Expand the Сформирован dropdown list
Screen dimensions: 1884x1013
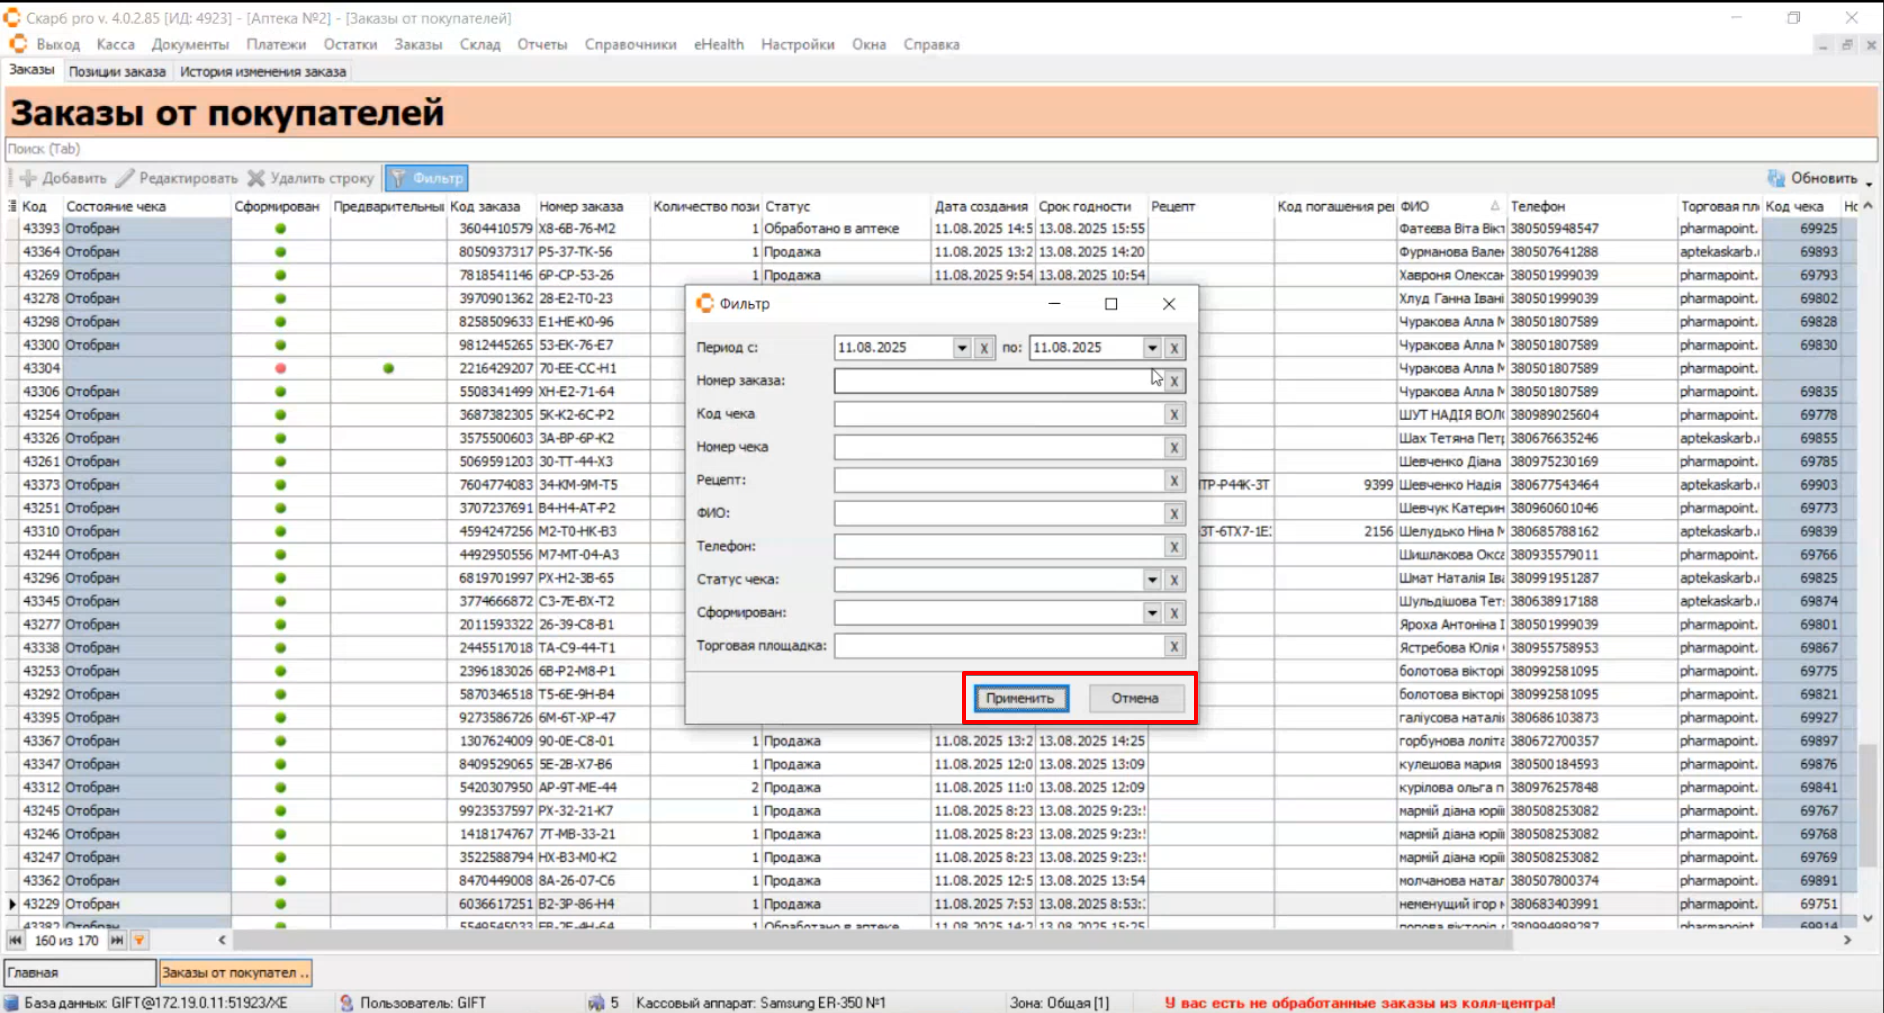click(1152, 613)
